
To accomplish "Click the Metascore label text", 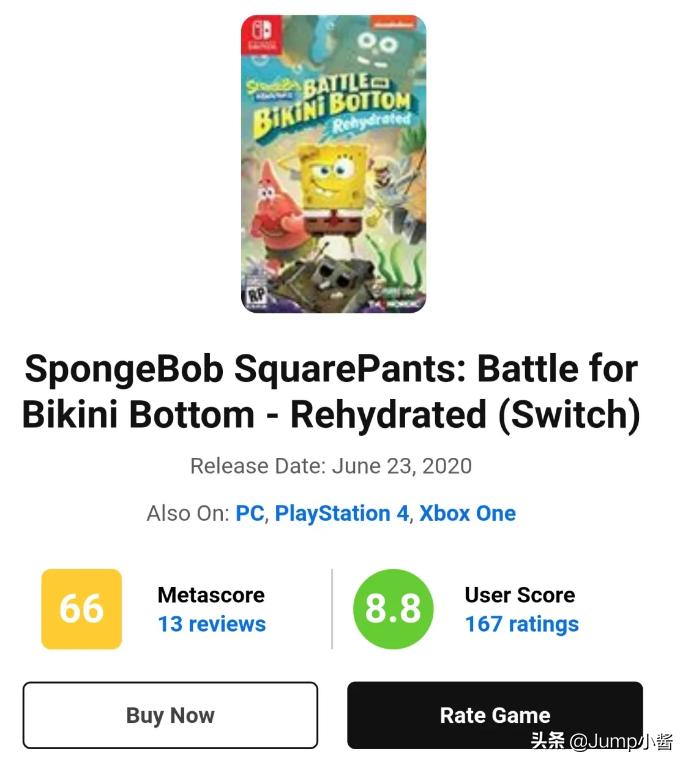I will (x=211, y=595).
